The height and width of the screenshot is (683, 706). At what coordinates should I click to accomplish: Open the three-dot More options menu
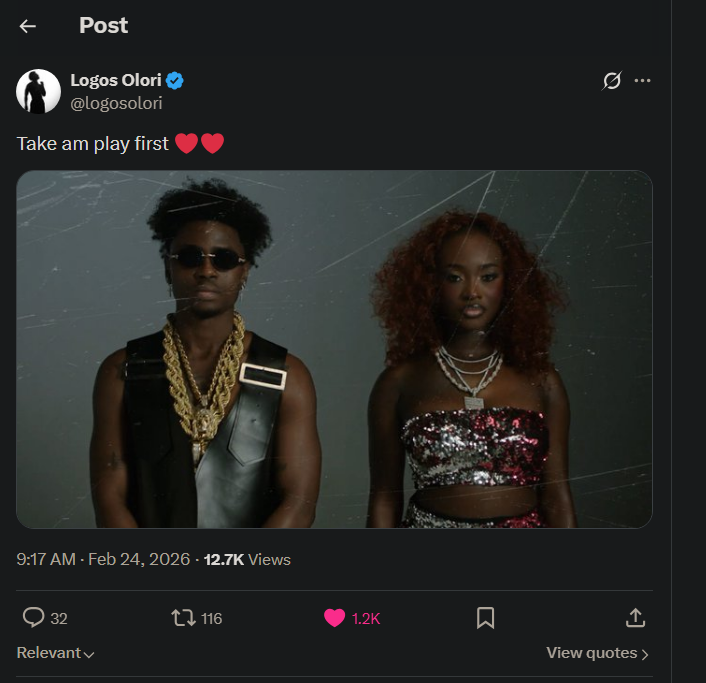[643, 81]
